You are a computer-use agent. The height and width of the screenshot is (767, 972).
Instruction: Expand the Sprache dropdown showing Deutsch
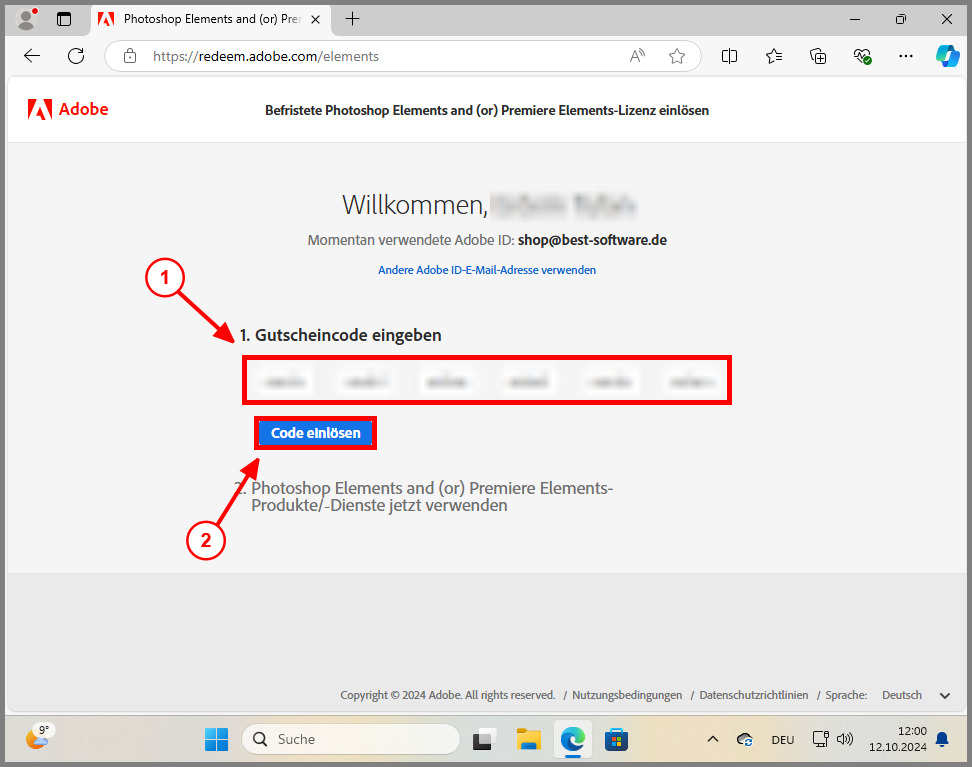(x=912, y=694)
